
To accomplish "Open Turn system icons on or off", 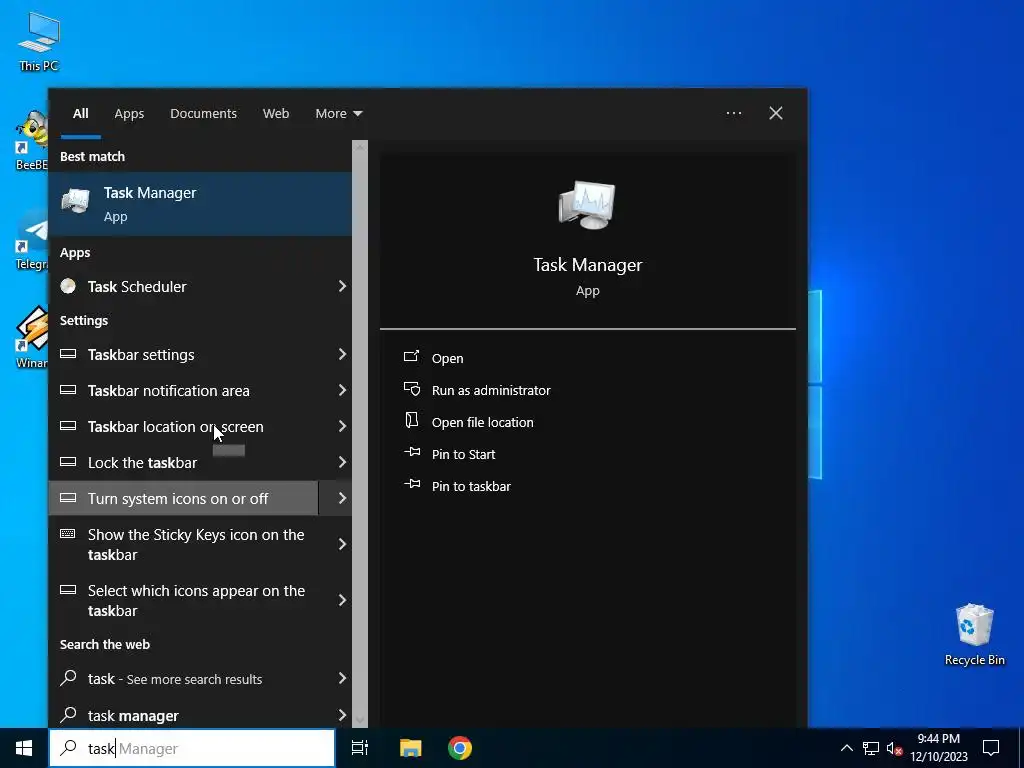I will [184, 498].
